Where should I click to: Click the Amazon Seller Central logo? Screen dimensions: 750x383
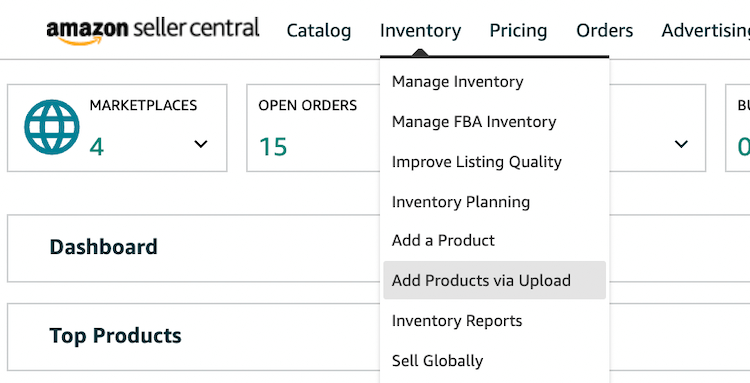(153, 31)
